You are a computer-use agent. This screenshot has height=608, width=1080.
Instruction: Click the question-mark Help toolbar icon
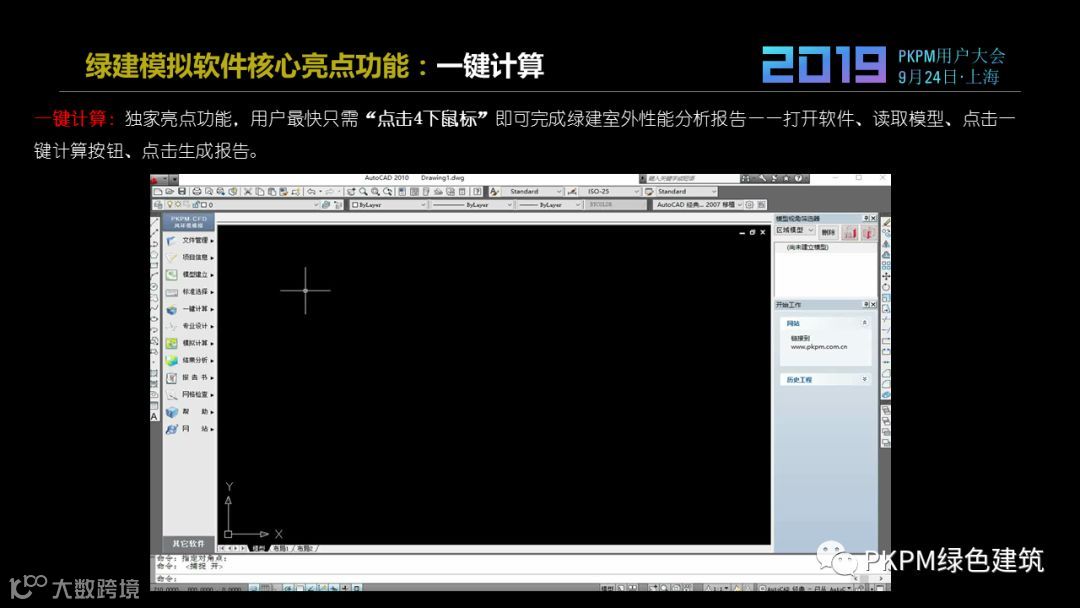coord(477,191)
